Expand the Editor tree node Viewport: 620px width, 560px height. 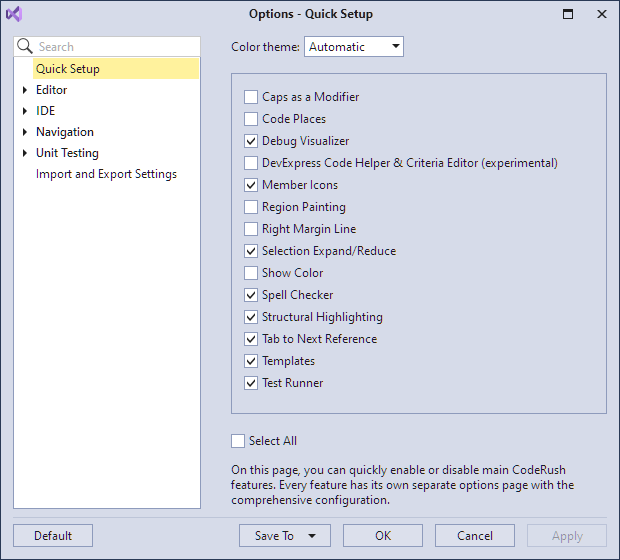[x=25, y=90]
